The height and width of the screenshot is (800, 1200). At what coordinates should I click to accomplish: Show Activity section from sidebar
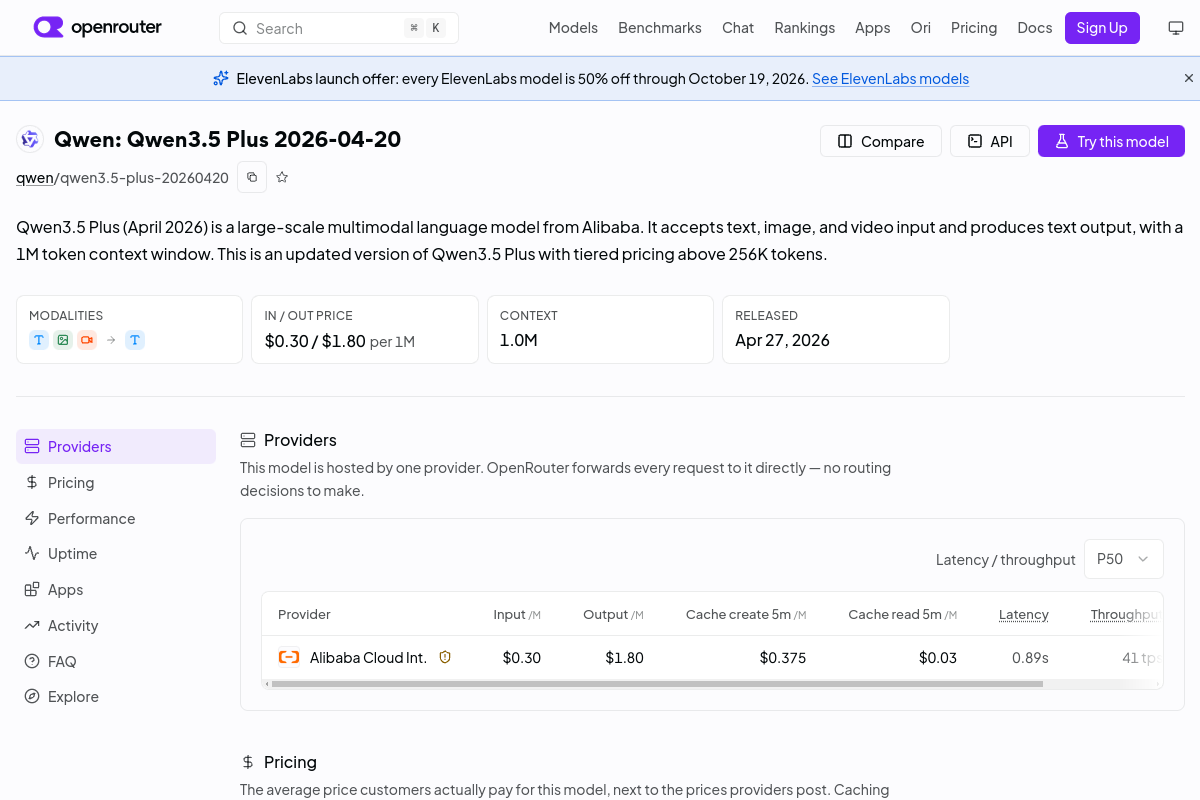pyautogui.click(x=116, y=625)
